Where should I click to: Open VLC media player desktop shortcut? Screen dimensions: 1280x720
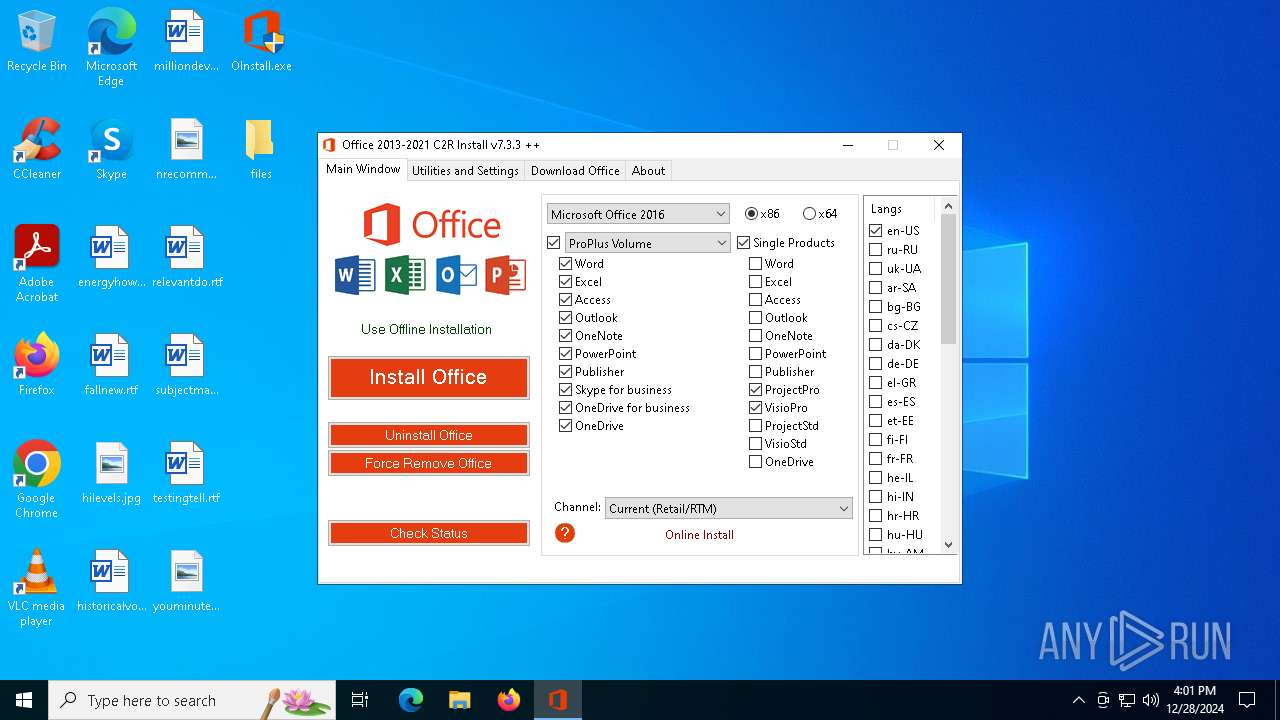(x=37, y=588)
